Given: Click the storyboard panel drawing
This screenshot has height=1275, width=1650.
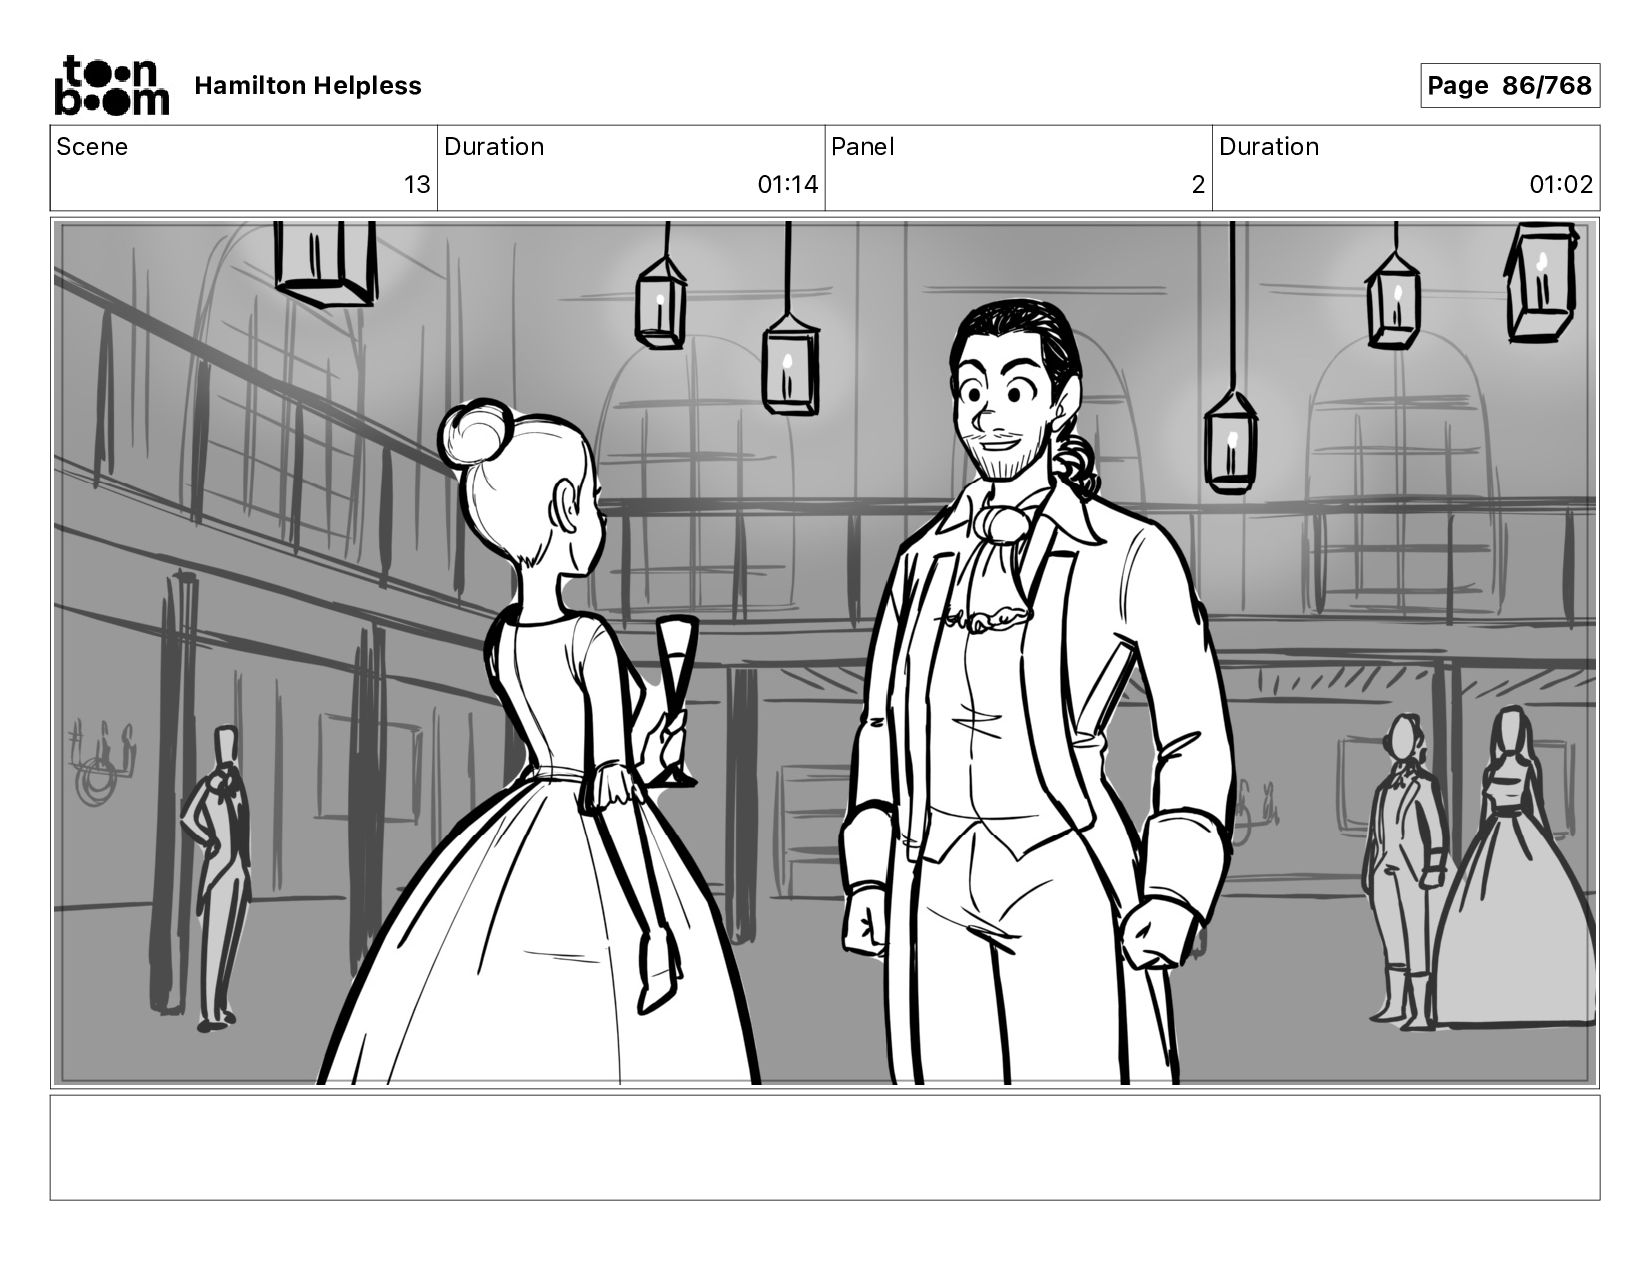Looking at the screenshot, I should (x=825, y=653).
